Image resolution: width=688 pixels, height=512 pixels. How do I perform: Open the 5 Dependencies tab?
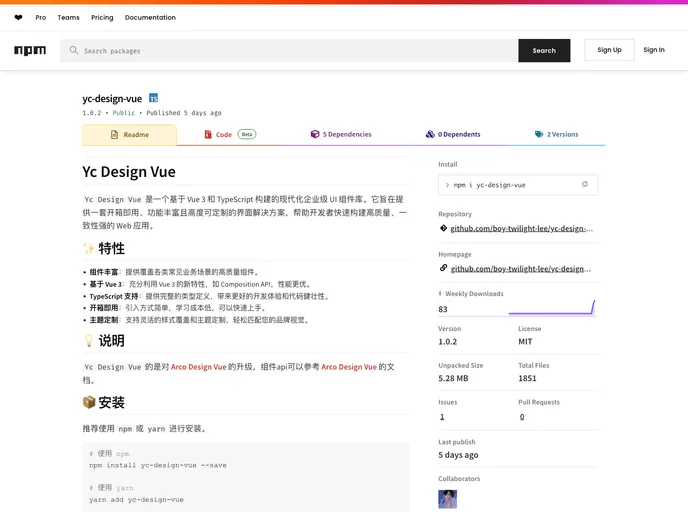(341, 134)
